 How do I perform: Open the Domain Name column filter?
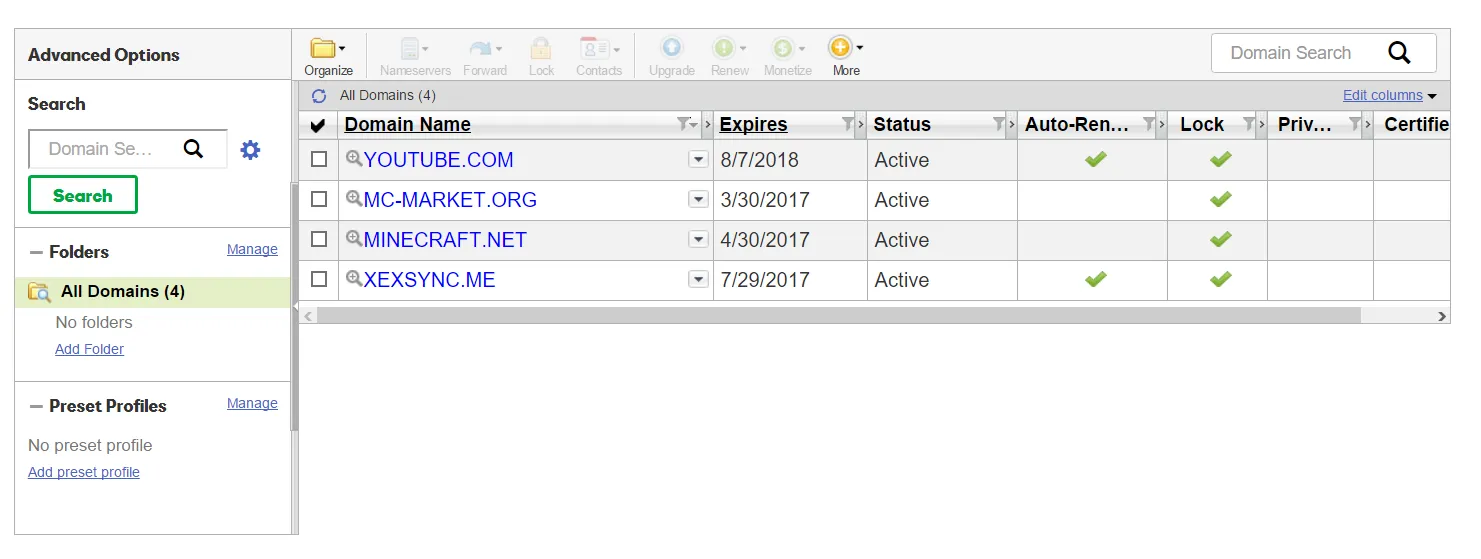point(686,124)
